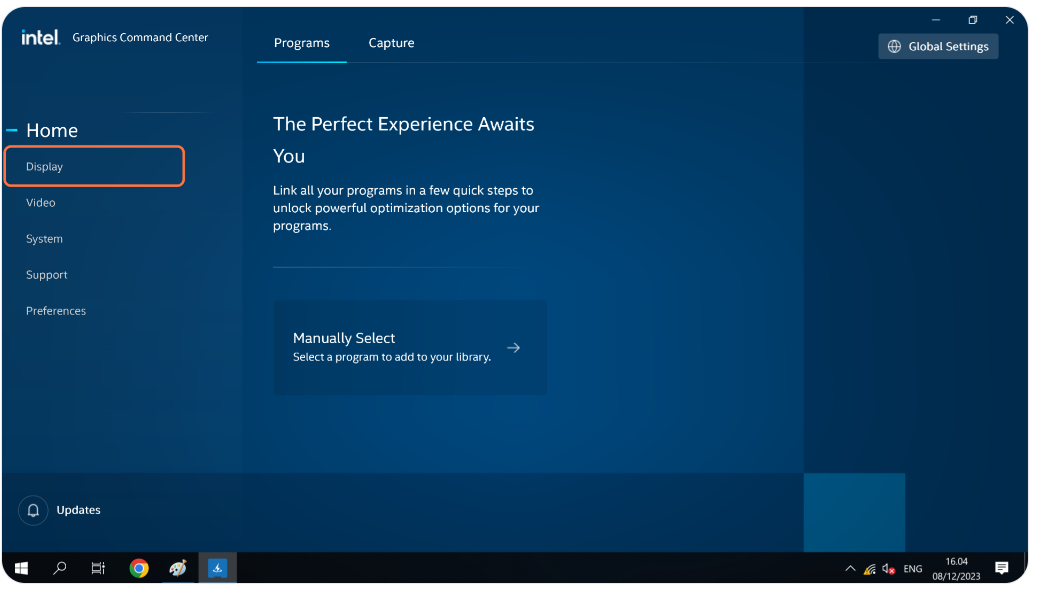The height and width of the screenshot is (592, 1037).
Task: Open Preferences from the left sidebar
Action: (x=56, y=311)
